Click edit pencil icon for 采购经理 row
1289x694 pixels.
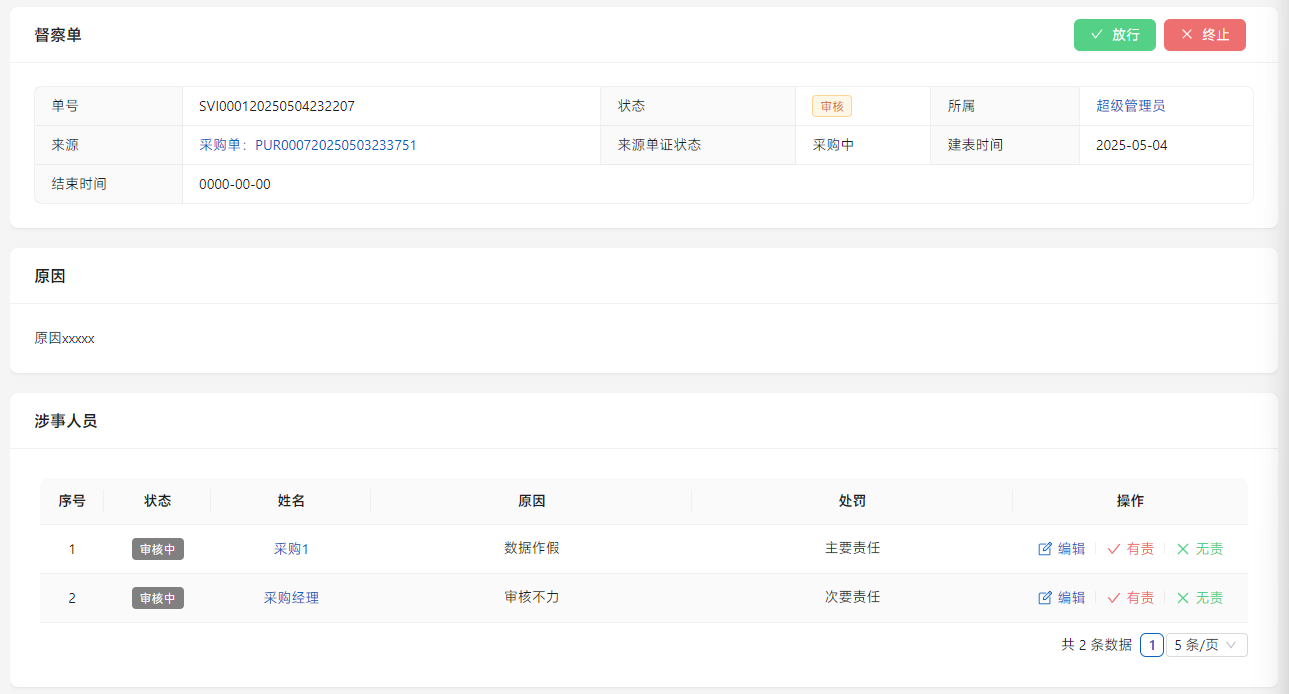1046,598
